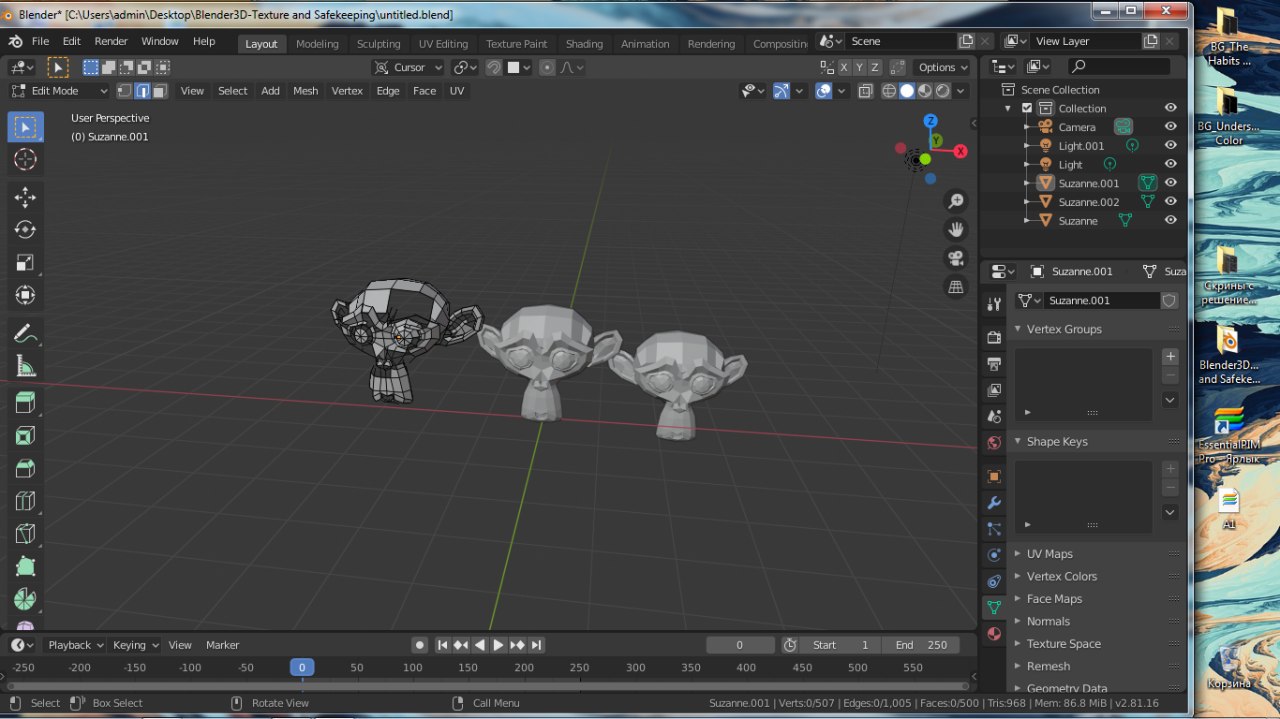The width and height of the screenshot is (1280, 719).
Task: Open the Material properties tab
Action: [994, 633]
